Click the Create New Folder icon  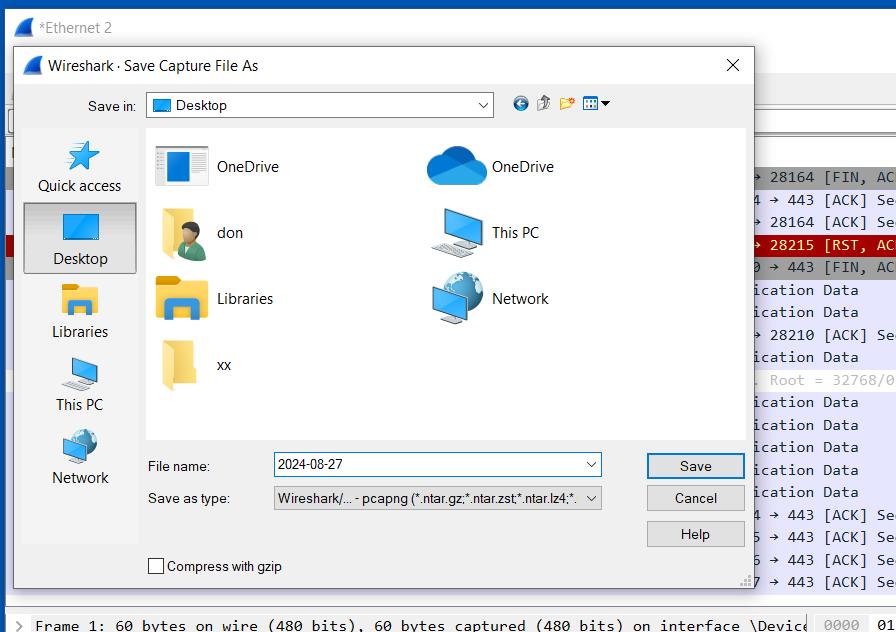click(x=567, y=104)
